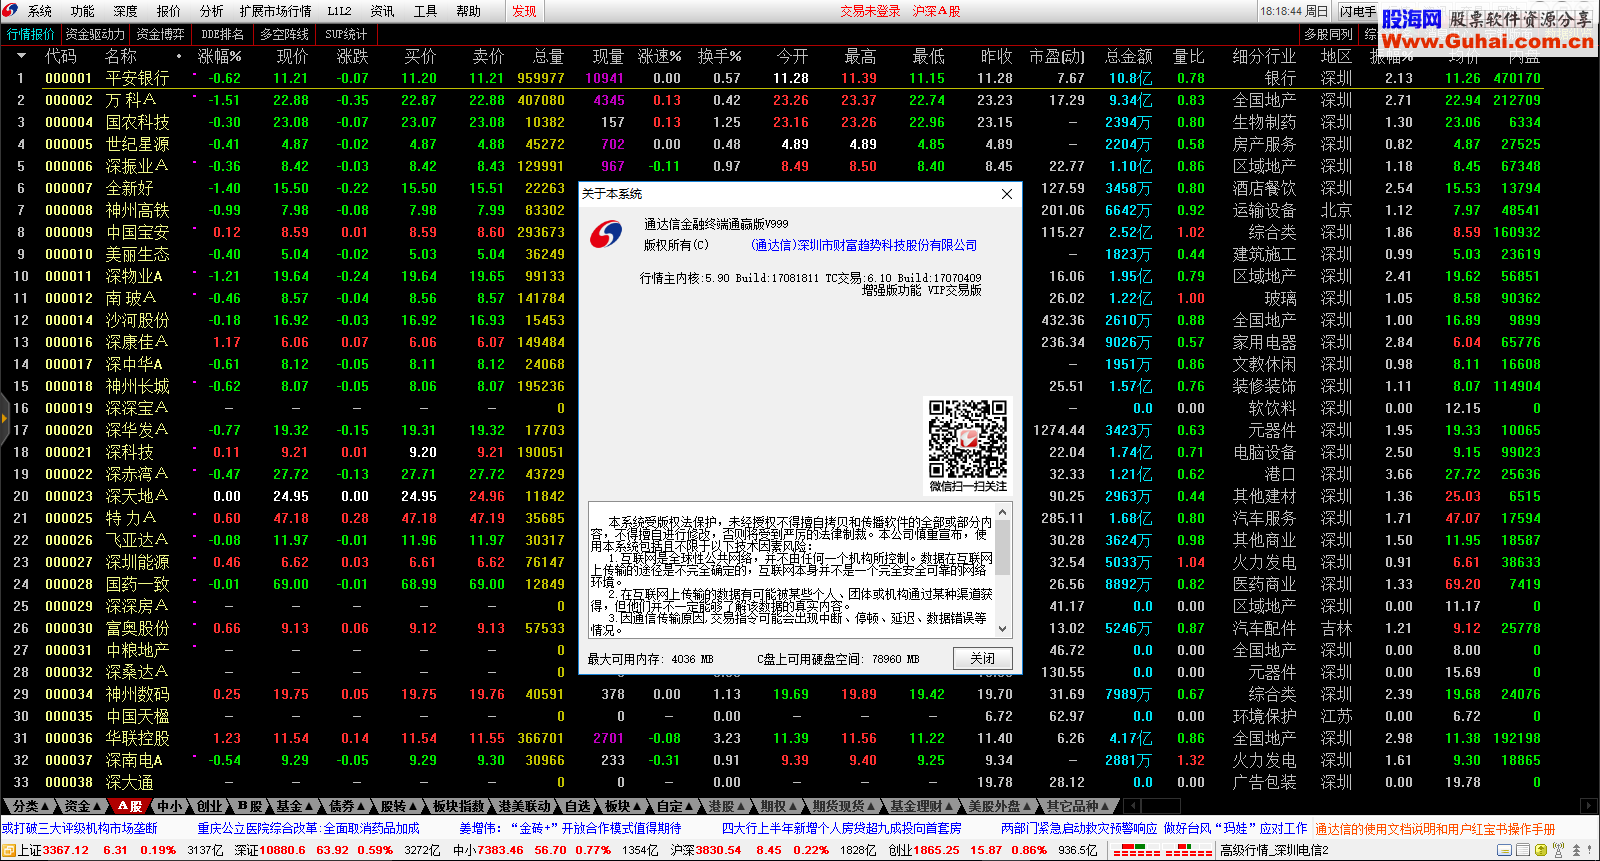1600x861 pixels.
Task: Switch to 资金驱动力 tab
Action: tap(96, 34)
